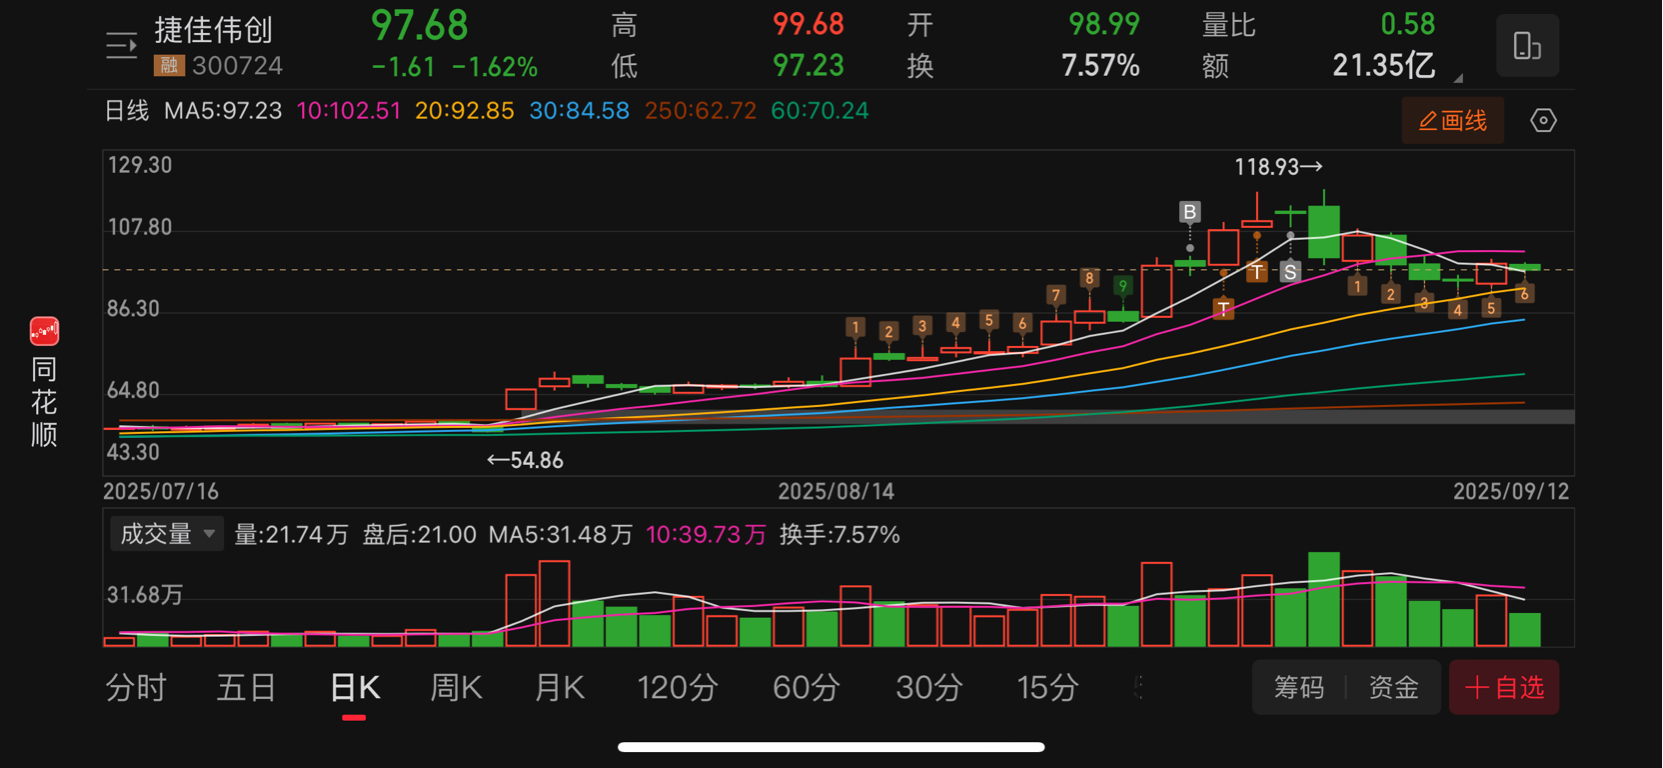Open the 资金 capital flow view
The image size is (1663, 768).
pyautogui.click(x=1394, y=687)
